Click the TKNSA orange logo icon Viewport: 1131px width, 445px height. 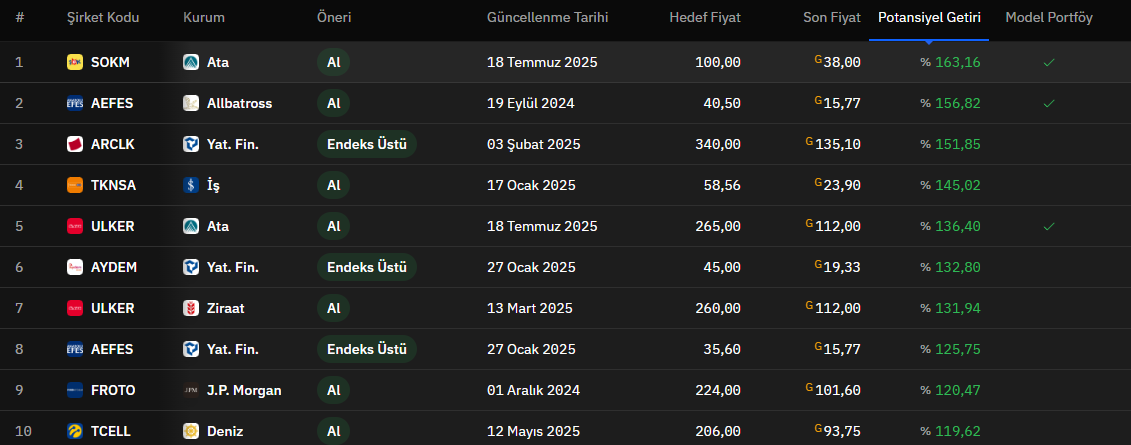point(75,185)
